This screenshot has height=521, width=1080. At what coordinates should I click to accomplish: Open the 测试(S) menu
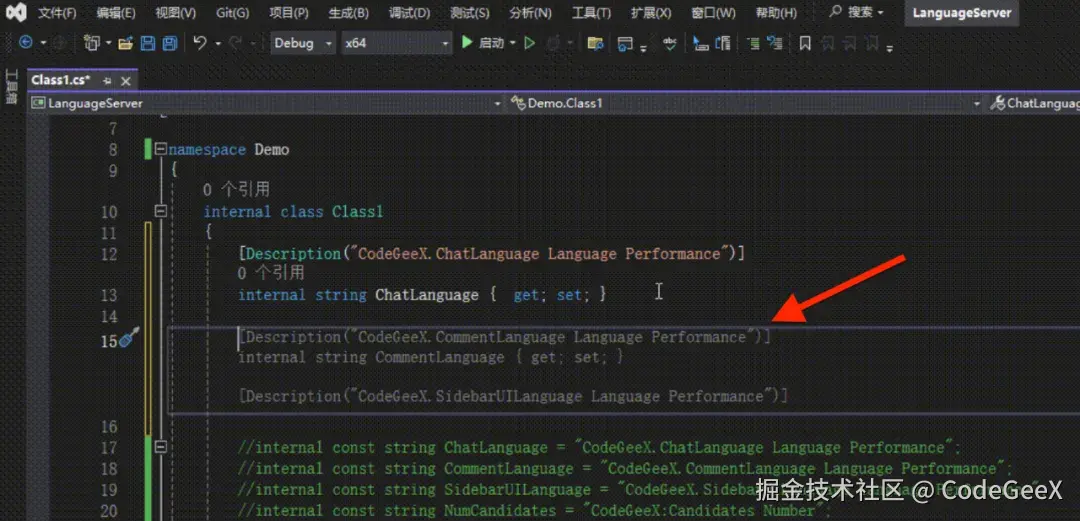(x=469, y=12)
